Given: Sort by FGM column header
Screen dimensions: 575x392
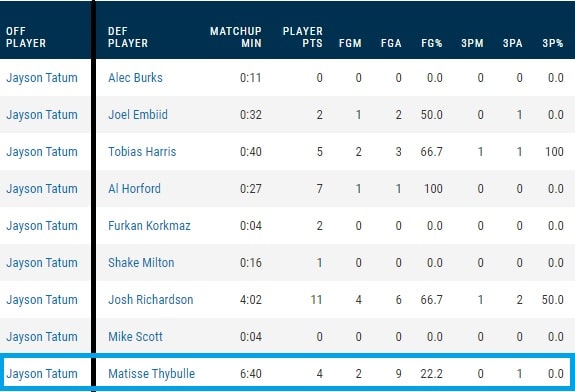Looking at the screenshot, I should pos(350,43).
